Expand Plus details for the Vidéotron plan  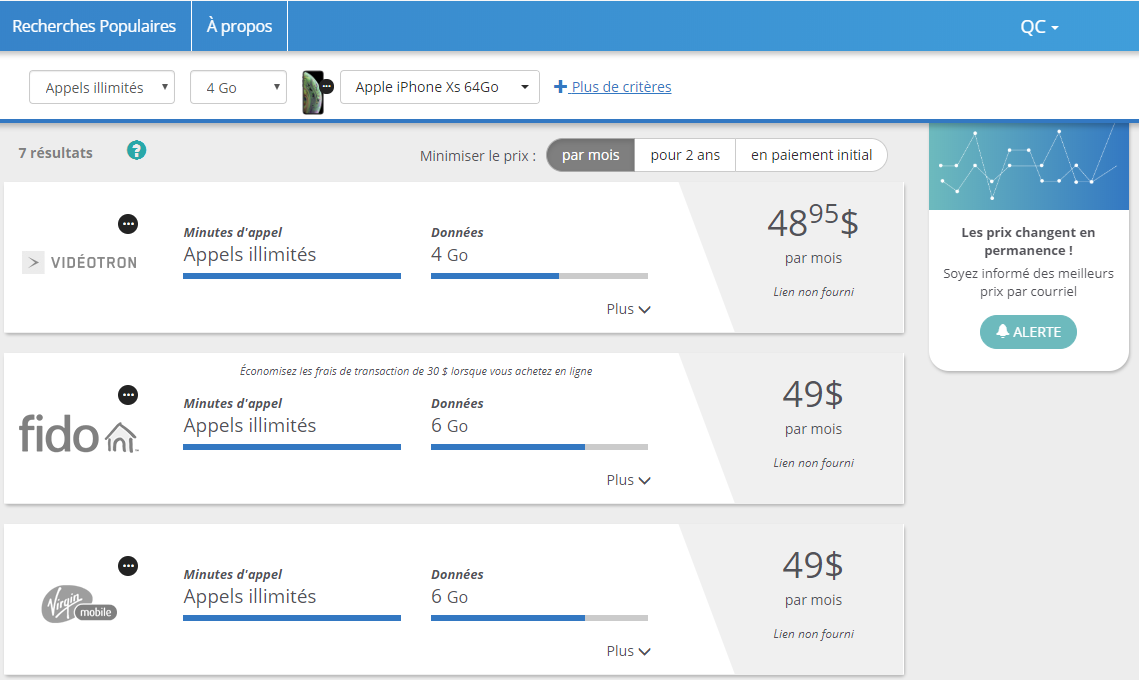pos(628,309)
